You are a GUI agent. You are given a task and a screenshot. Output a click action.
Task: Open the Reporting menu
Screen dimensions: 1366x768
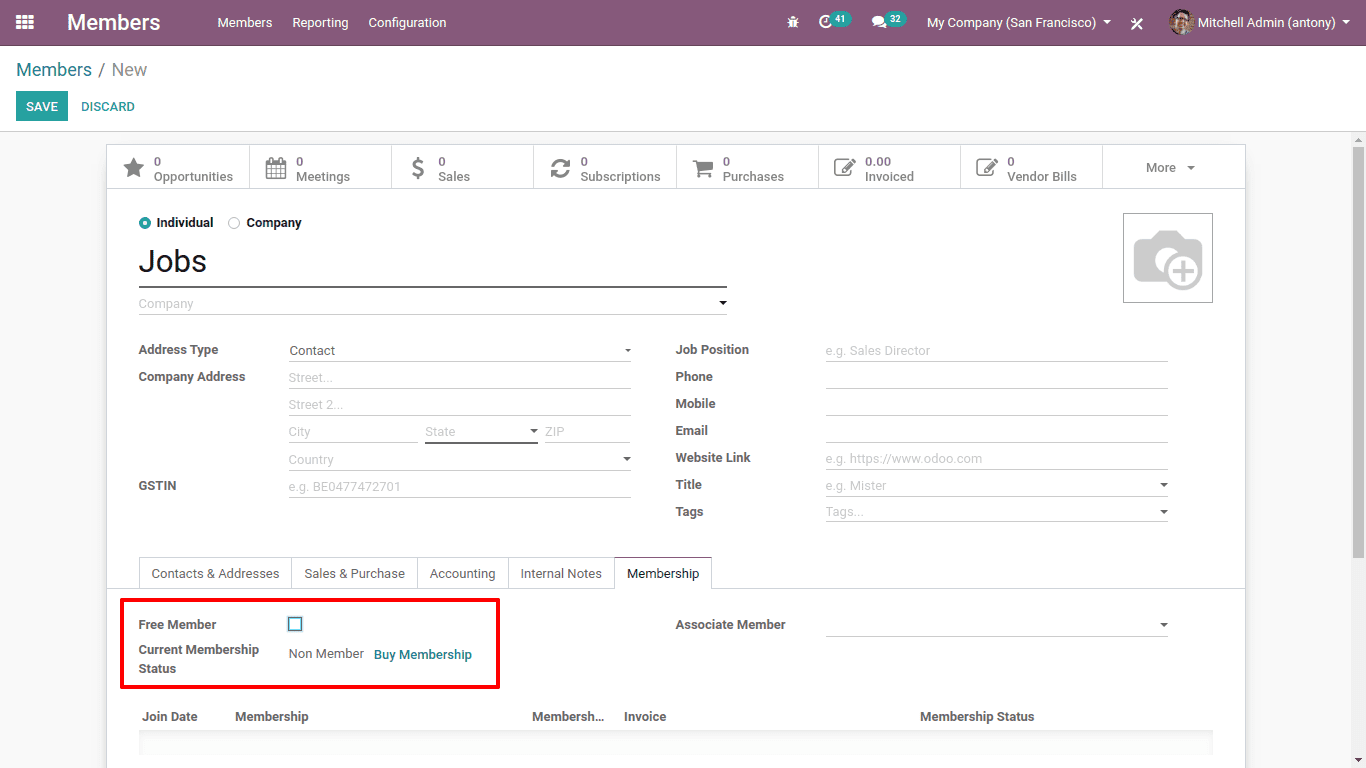pyautogui.click(x=320, y=22)
